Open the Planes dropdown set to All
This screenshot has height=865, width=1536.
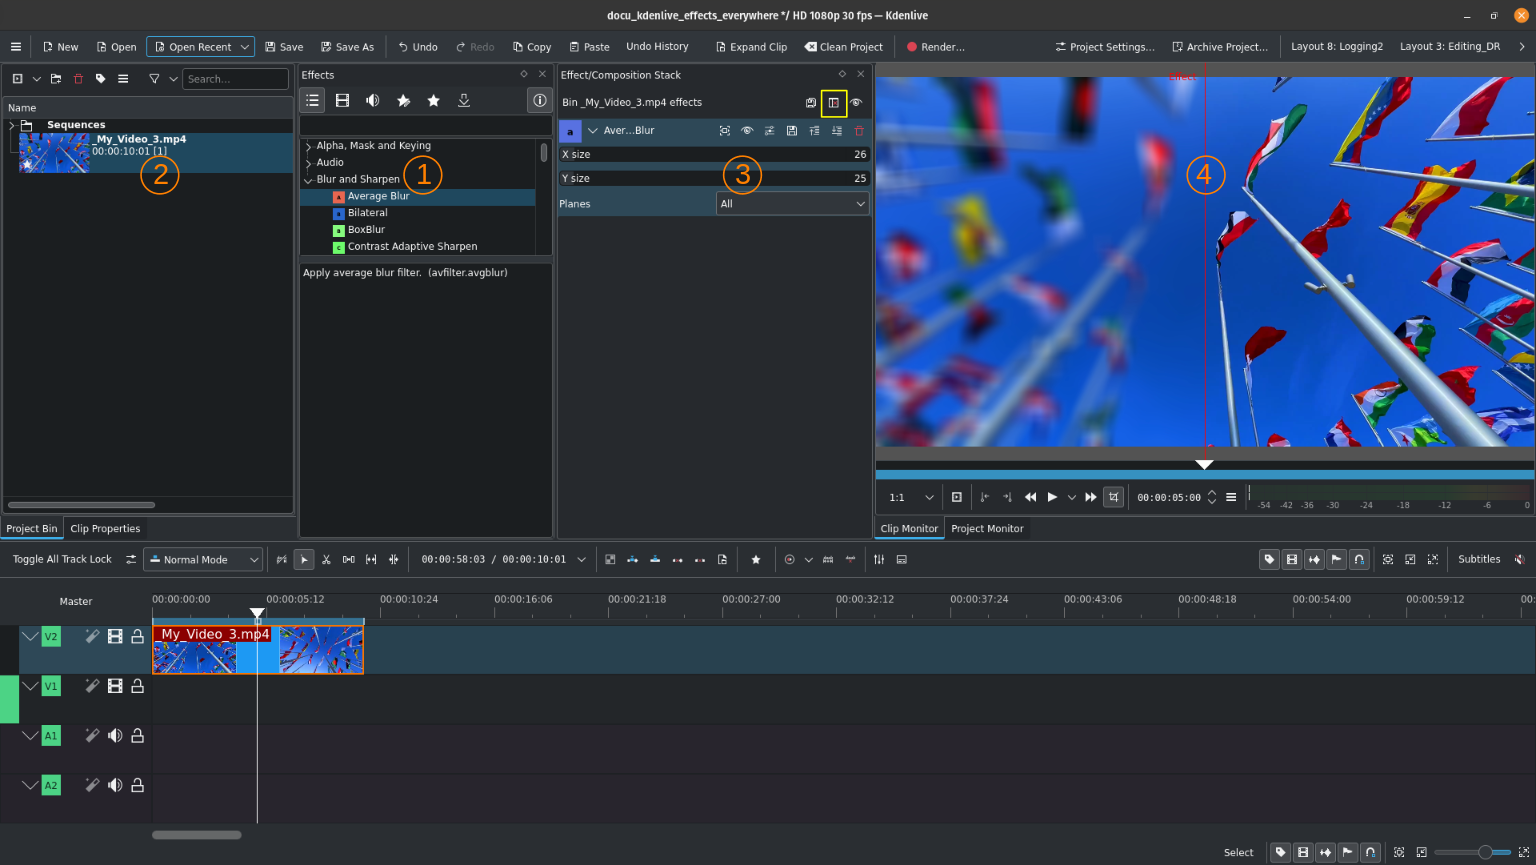coord(792,204)
